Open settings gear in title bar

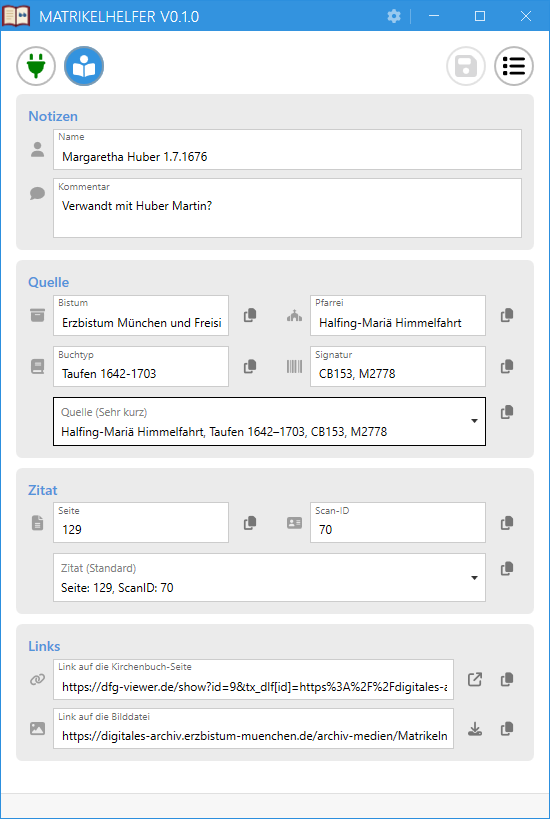[393, 16]
